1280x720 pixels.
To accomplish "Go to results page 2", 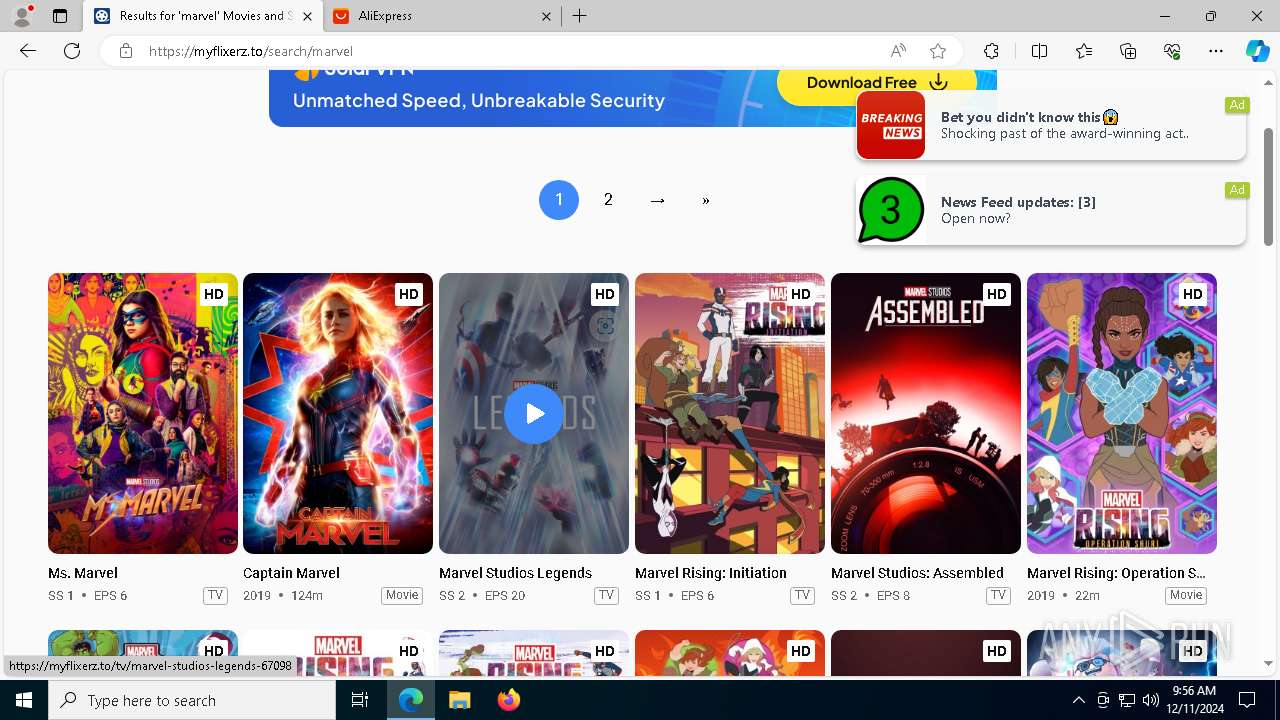I will pyautogui.click(x=608, y=200).
